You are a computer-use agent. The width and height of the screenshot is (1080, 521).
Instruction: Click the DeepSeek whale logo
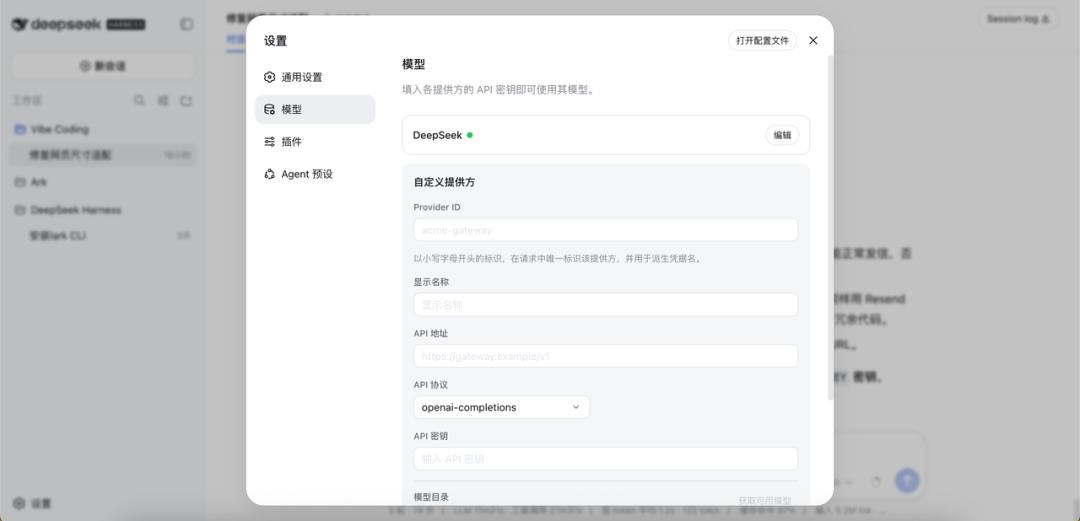coord(19,24)
